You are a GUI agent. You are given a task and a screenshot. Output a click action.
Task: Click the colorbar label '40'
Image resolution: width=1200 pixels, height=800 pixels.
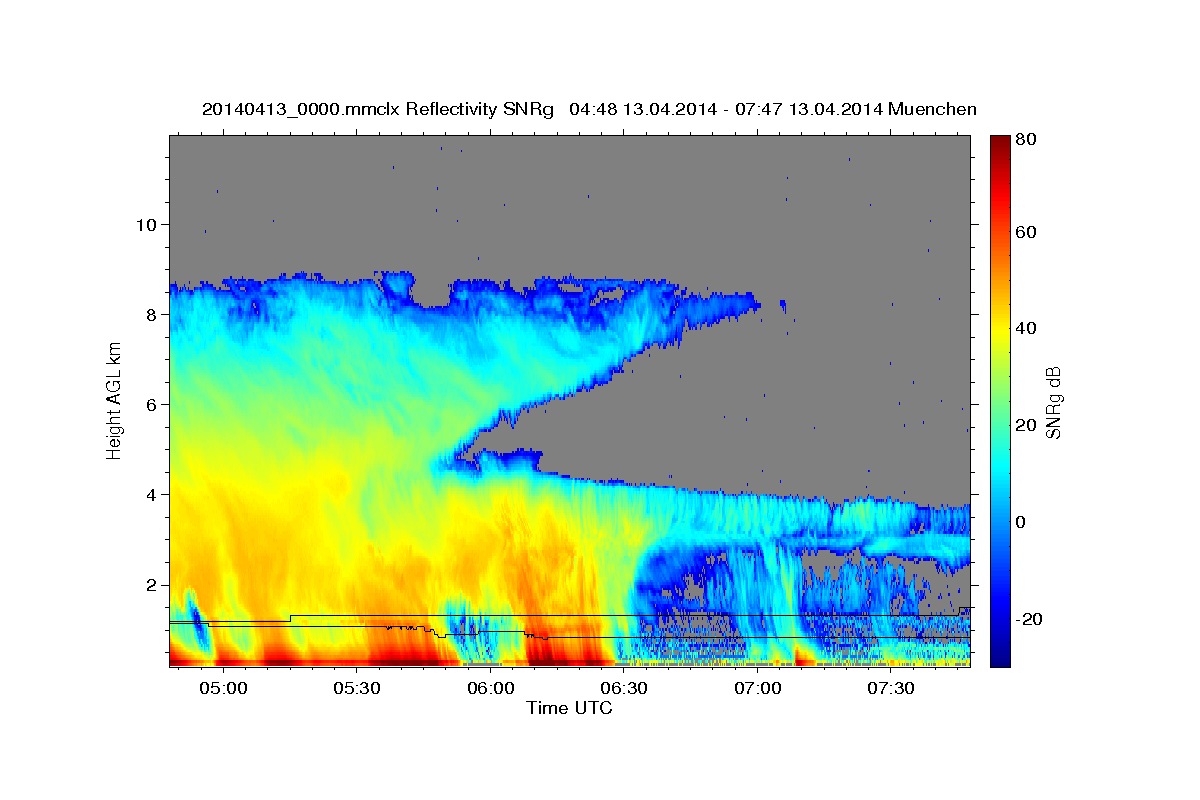(1025, 328)
